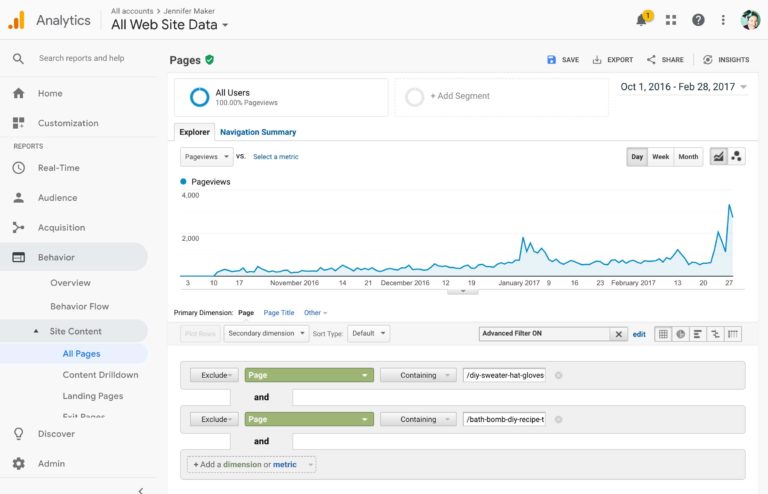Open the second filter's Containing dropdown
This screenshot has height=494, width=768.
coord(418,419)
